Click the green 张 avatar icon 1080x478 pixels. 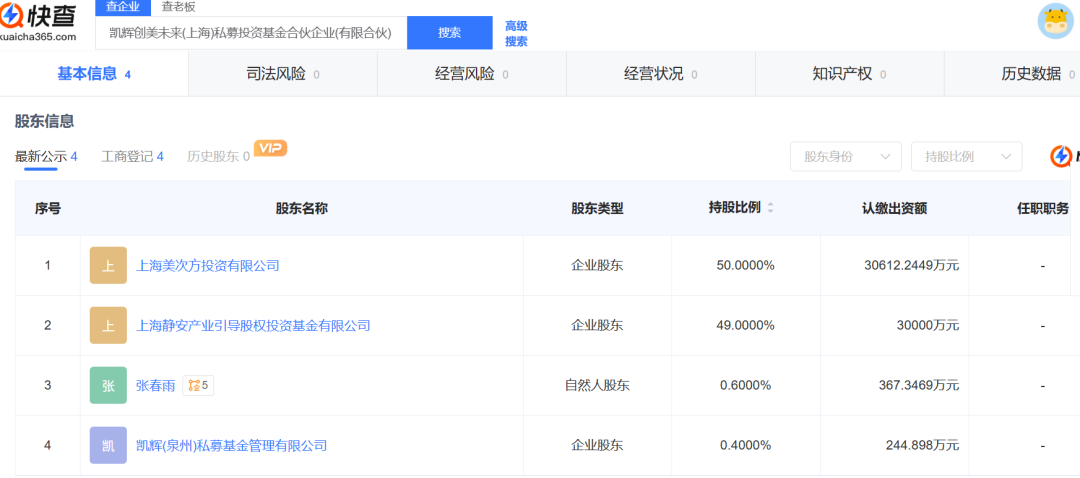point(108,385)
